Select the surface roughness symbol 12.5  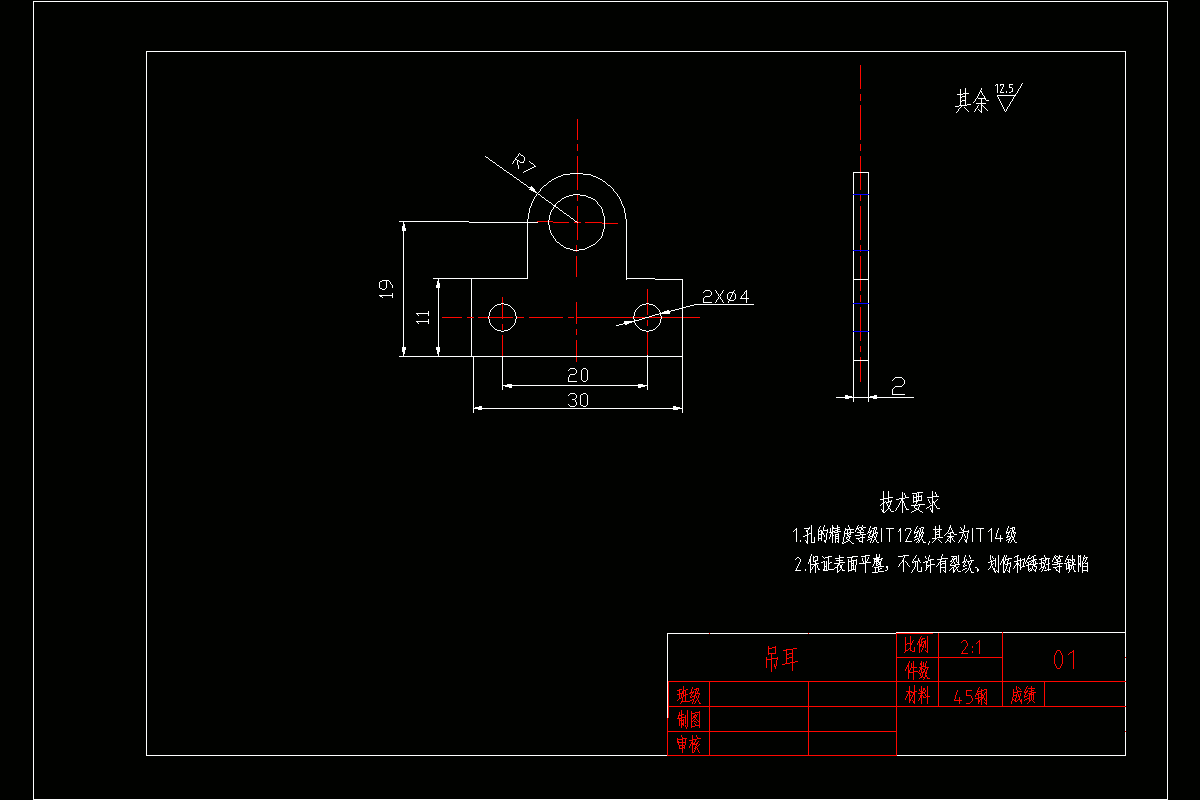(1005, 95)
